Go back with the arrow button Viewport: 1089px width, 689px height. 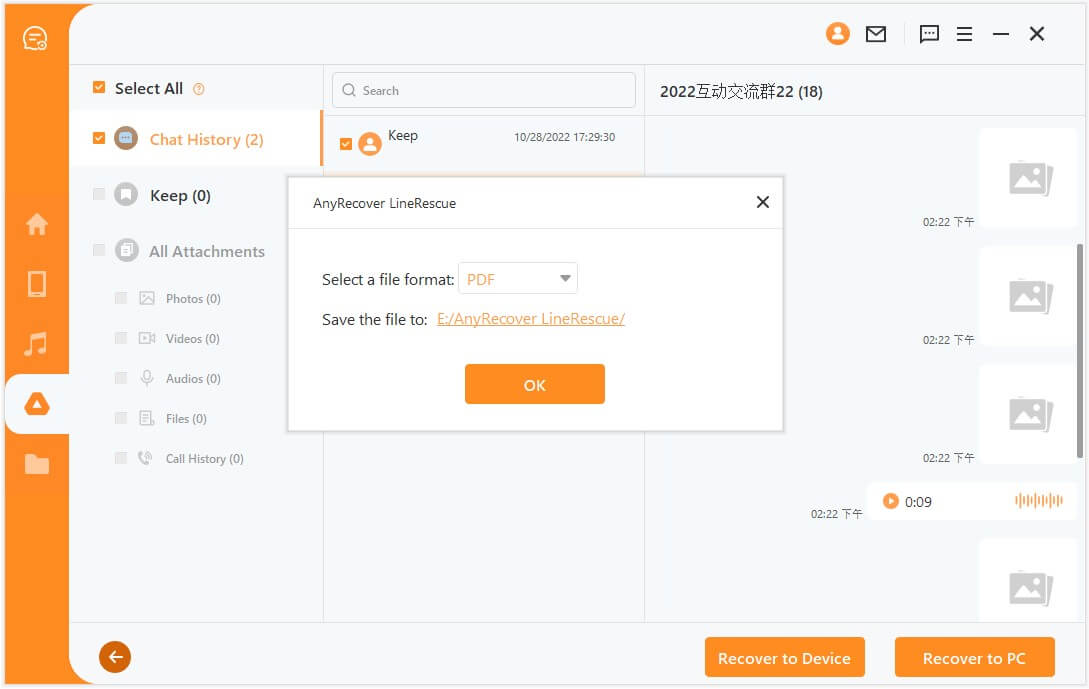click(x=115, y=656)
